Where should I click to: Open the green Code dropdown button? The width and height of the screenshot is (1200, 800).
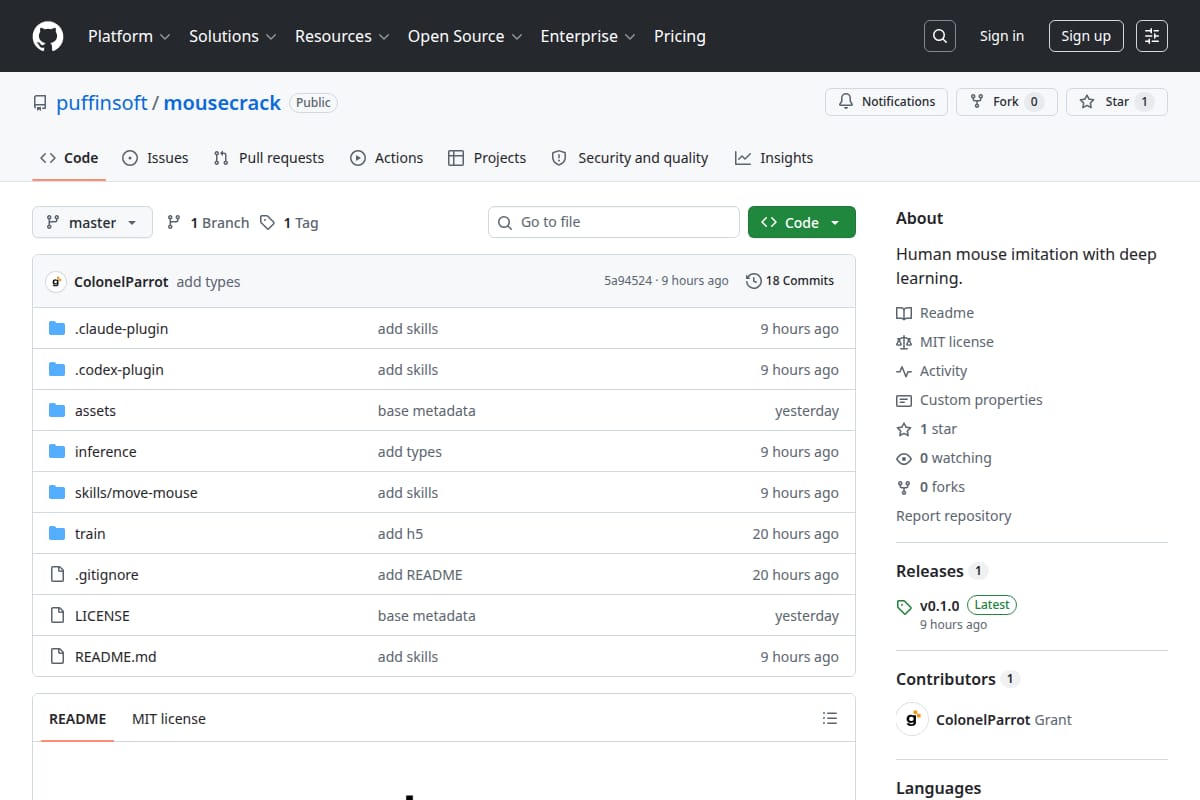coord(802,223)
